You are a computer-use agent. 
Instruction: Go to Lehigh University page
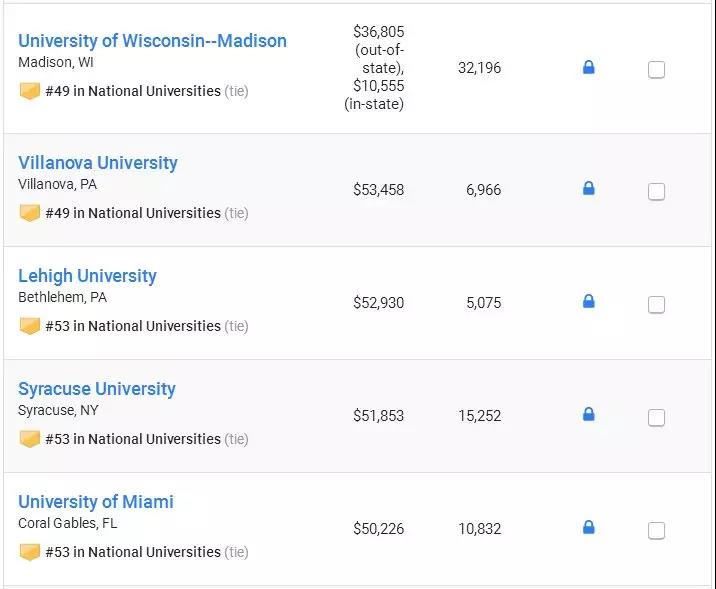tap(87, 276)
